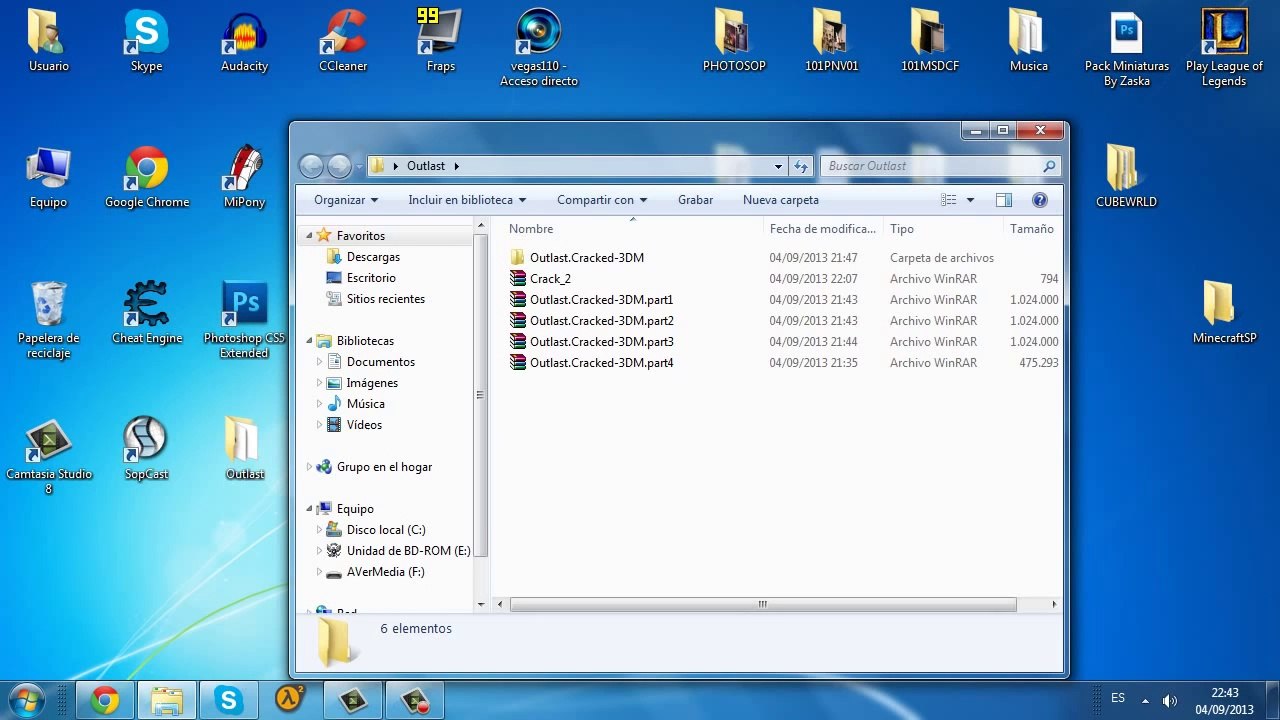Image resolution: width=1280 pixels, height=720 pixels.
Task: Launch Camtasia Studio 8 desktop shortcut
Action: [48, 456]
